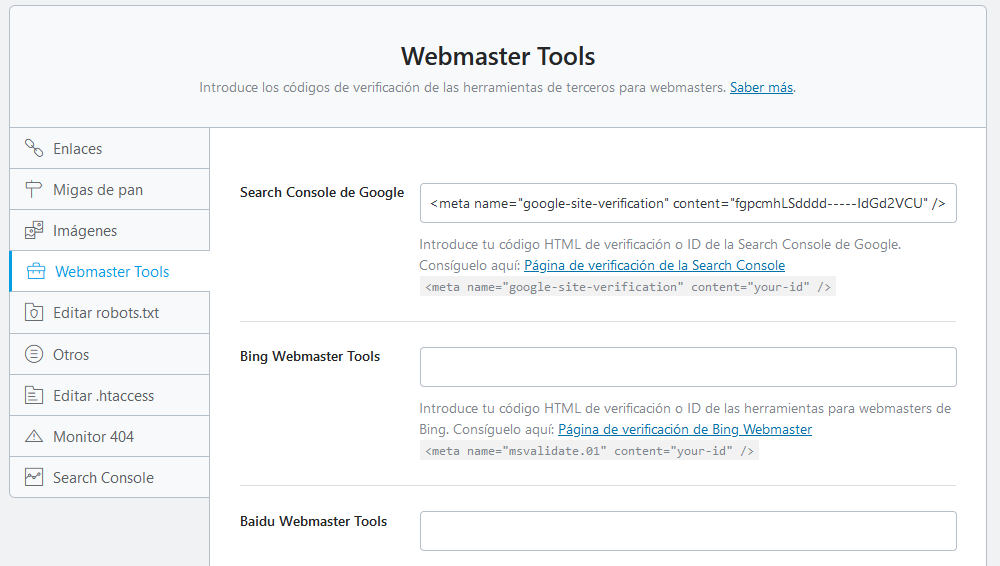1000x566 pixels.
Task: Open the Editar robots.txt tab
Action: coord(110,313)
